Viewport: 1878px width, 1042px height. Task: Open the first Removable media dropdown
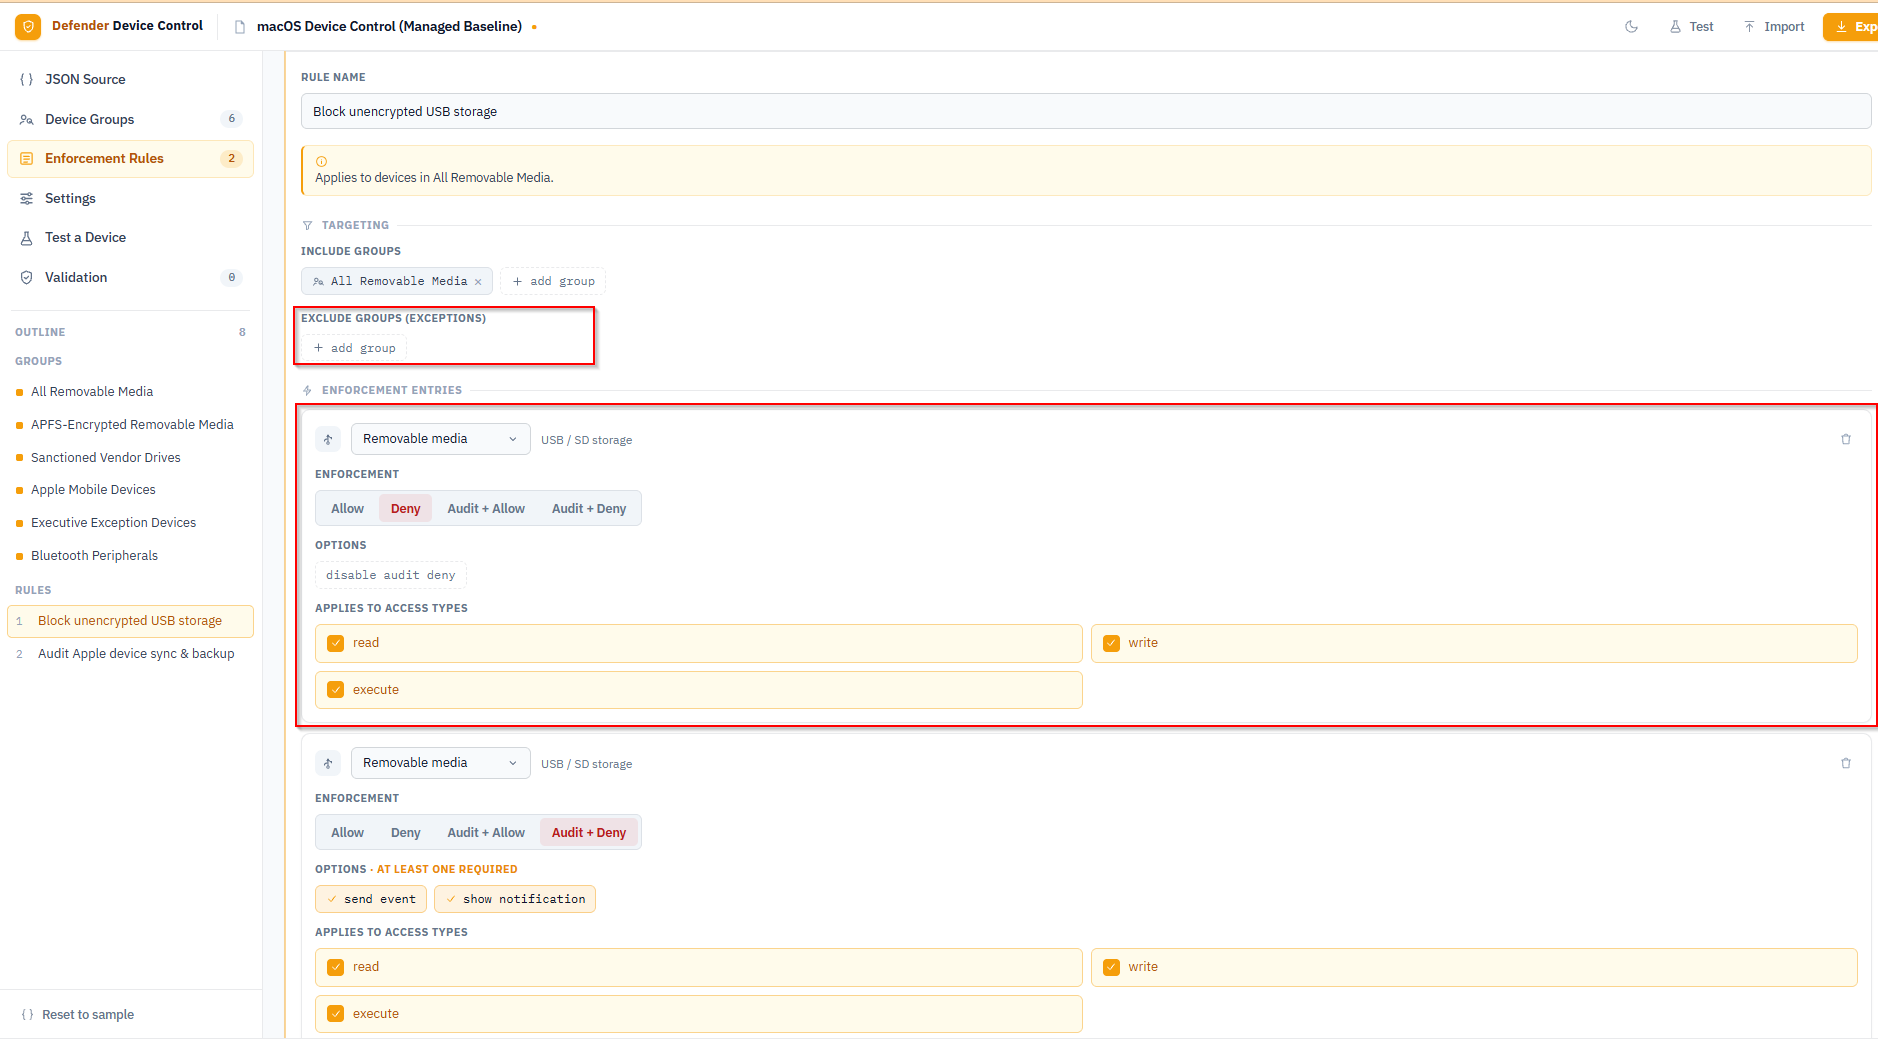441,439
